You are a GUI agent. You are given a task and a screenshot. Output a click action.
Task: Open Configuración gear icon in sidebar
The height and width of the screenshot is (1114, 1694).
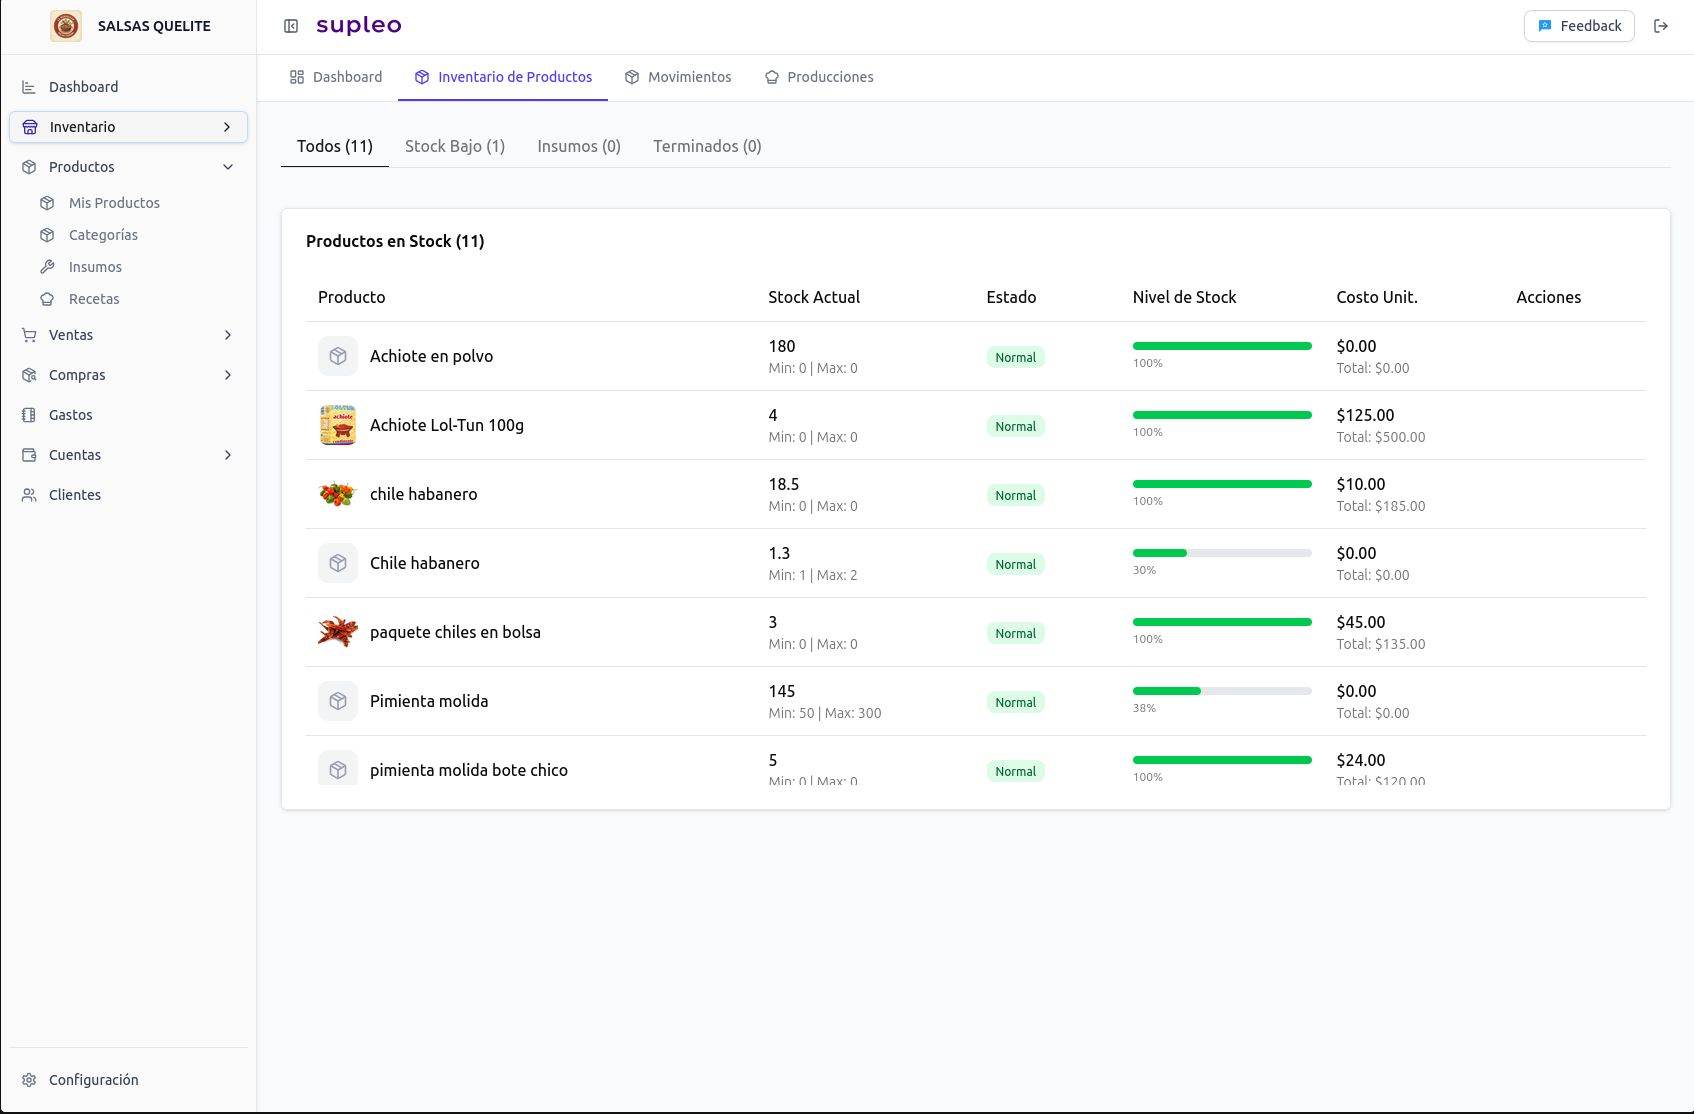tap(29, 1080)
